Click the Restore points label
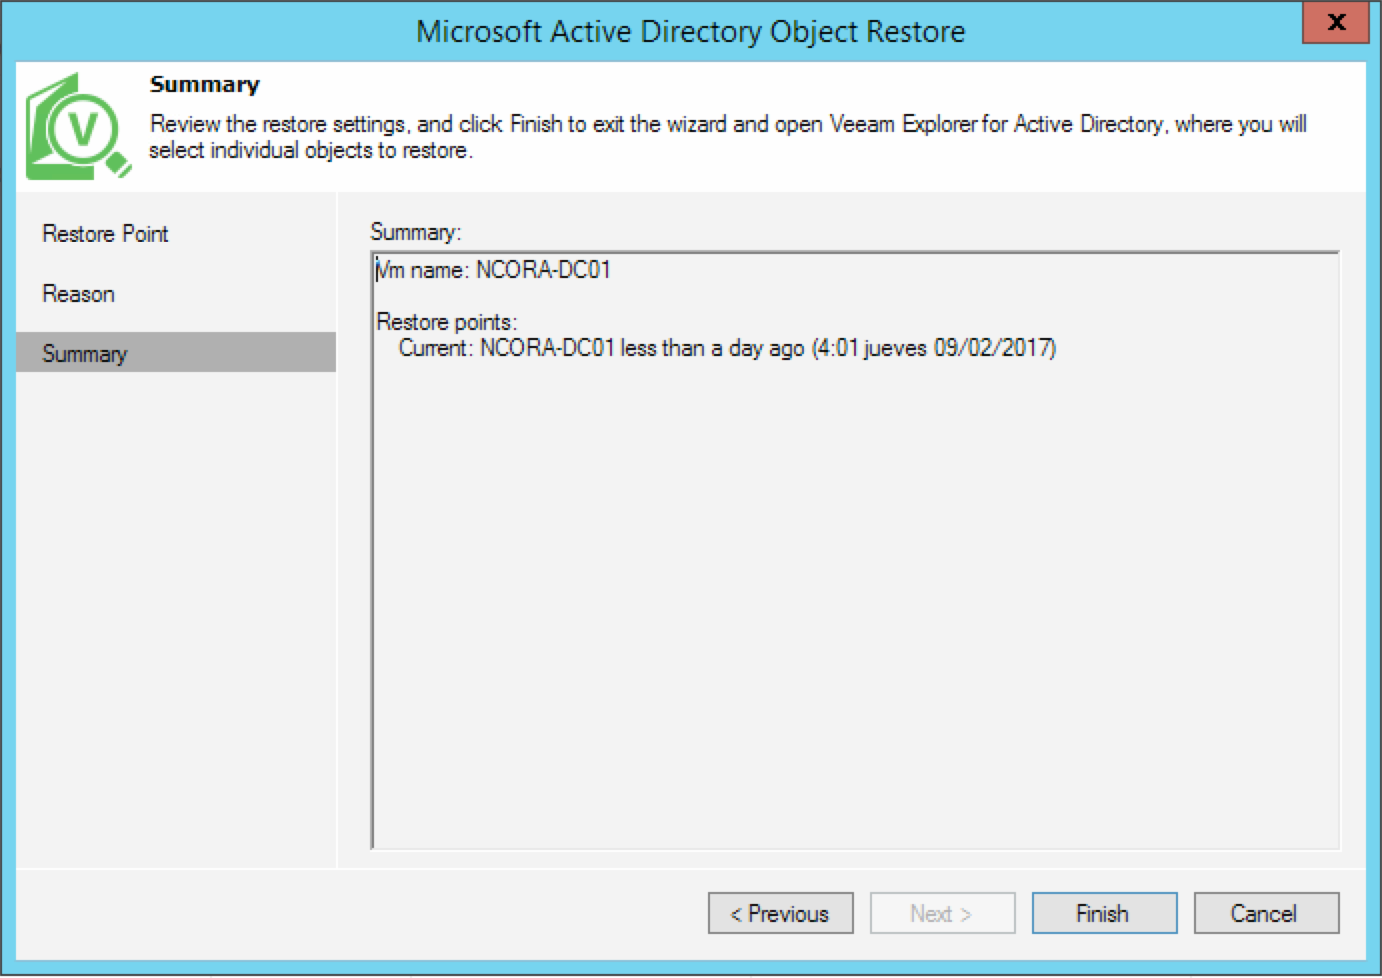Screen dimensions: 1382x978 click(446, 322)
